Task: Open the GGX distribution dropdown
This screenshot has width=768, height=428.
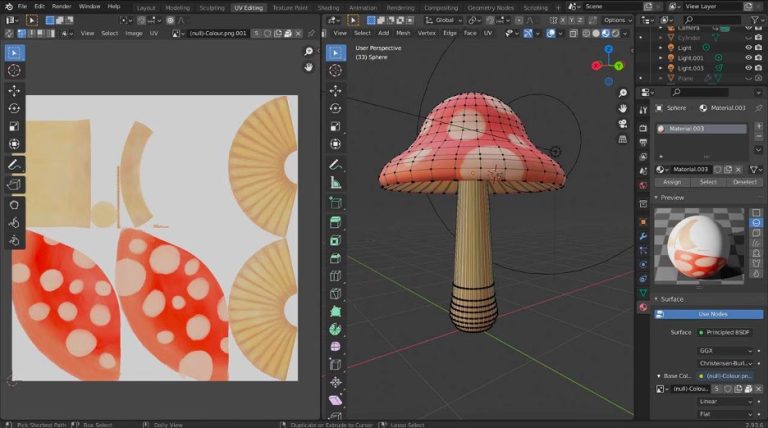Action: pyautogui.click(x=726, y=351)
